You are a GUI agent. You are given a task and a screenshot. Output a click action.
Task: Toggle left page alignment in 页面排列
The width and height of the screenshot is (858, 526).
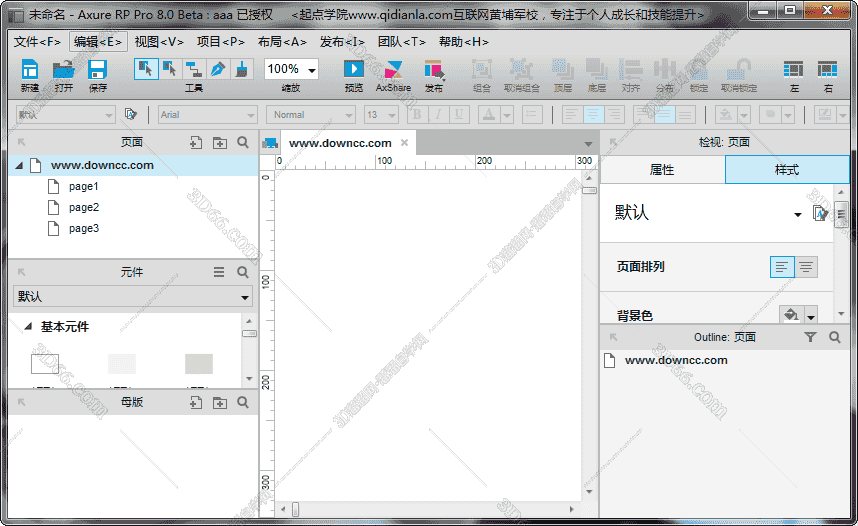[782, 267]
